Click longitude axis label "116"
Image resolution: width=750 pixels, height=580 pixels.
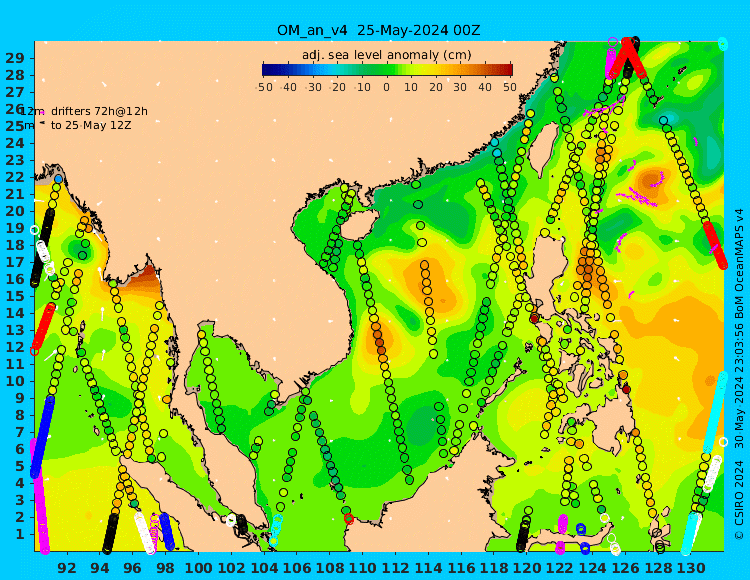click(461, 568)
